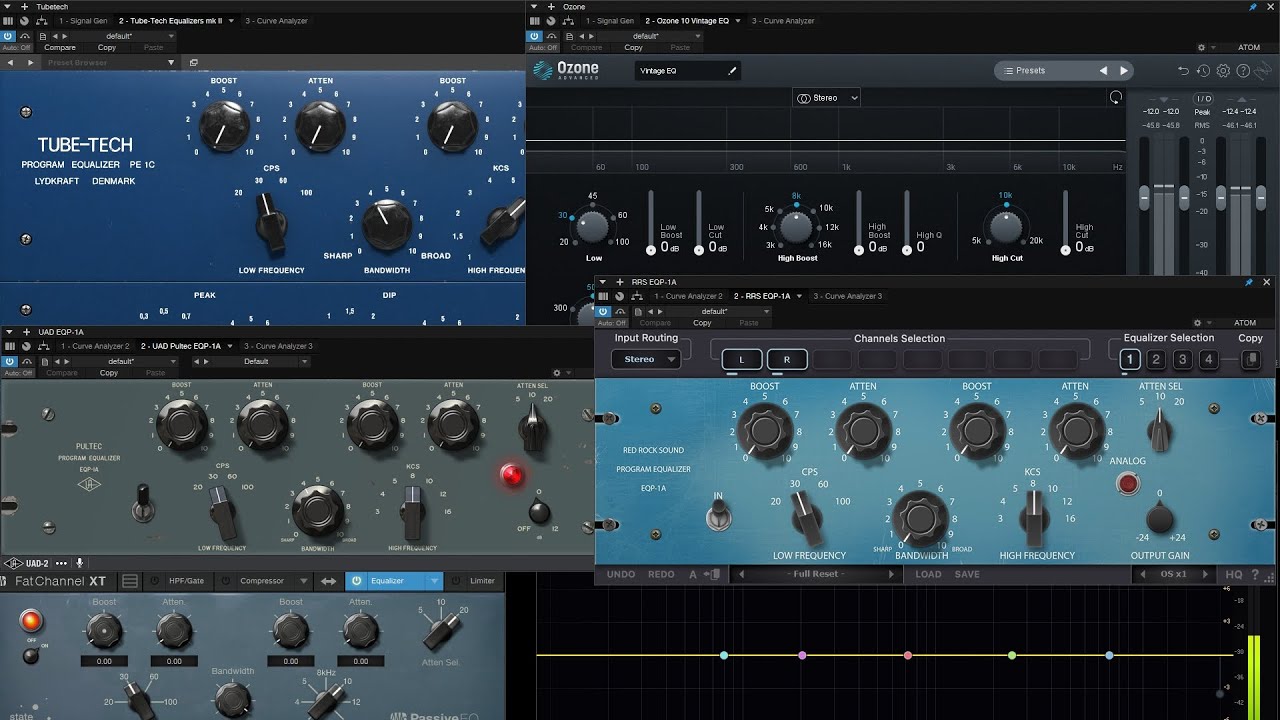Click Ozone reset circular arrow icon
This screenshot has width=1280, height=720.
(x=1115, y=97)
